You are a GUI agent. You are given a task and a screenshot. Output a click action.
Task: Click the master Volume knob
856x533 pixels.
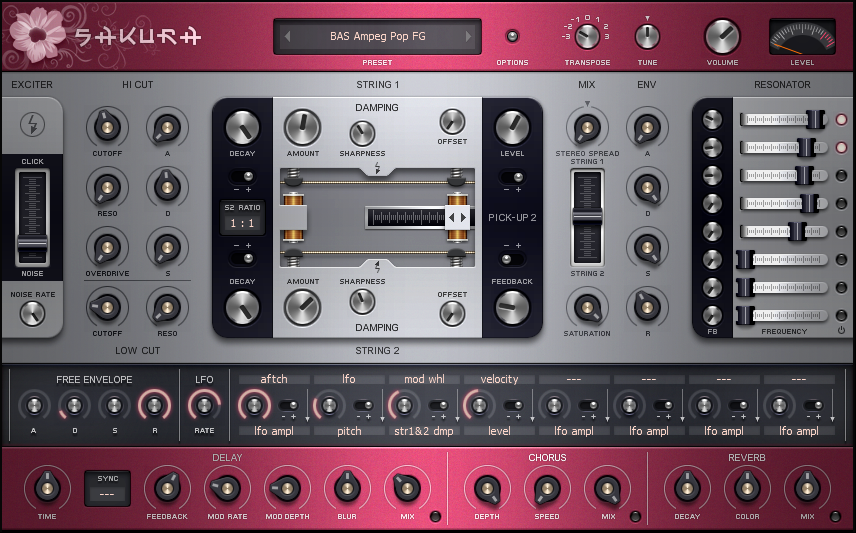pos(722,36)
